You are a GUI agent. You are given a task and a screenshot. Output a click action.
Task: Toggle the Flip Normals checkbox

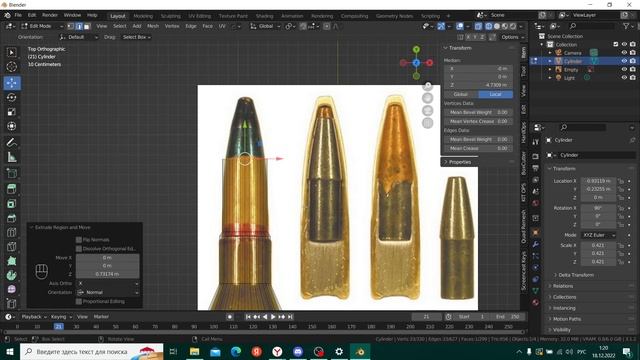click(79, 240)
